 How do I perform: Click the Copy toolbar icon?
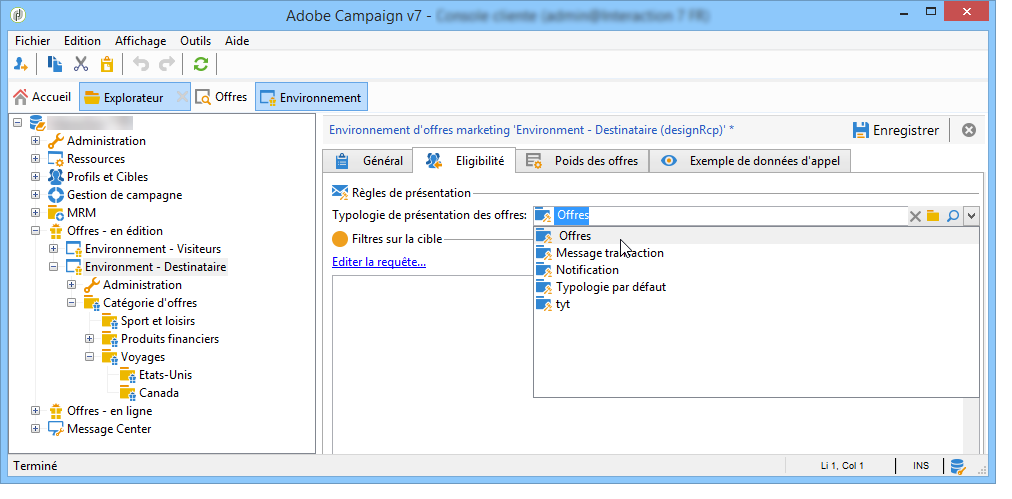click(x=55, y=64)
